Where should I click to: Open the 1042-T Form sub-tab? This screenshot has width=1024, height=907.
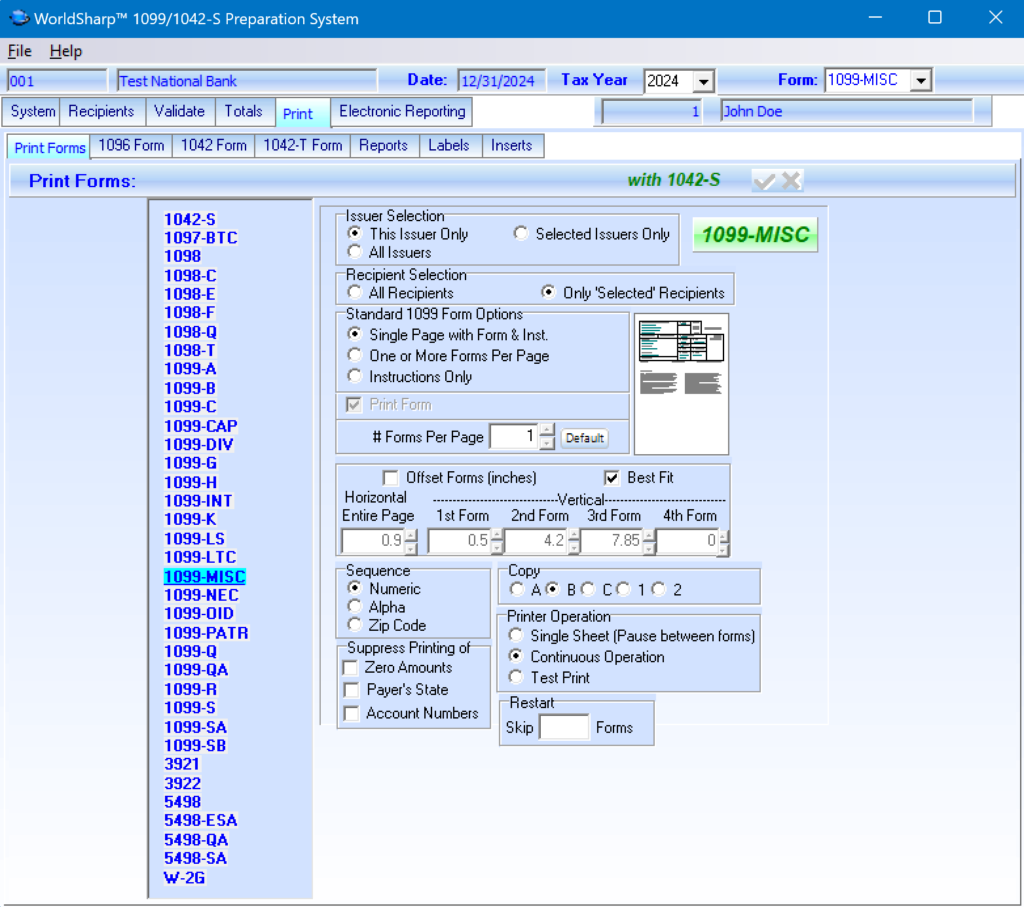point(302,146)
